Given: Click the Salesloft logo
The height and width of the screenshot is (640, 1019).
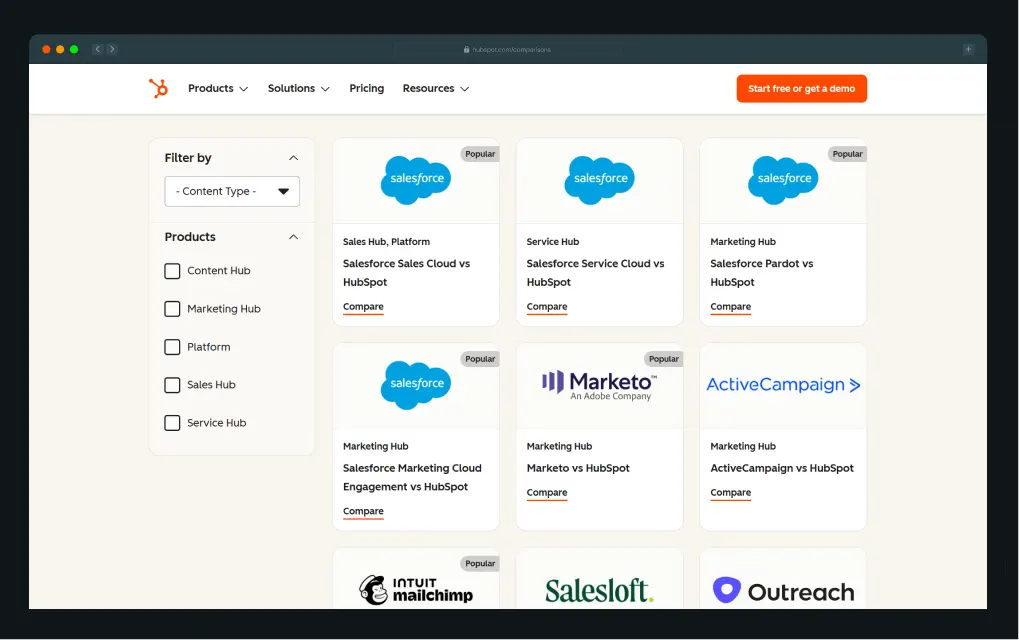Looking at the screenshot, I should [599, 591].
